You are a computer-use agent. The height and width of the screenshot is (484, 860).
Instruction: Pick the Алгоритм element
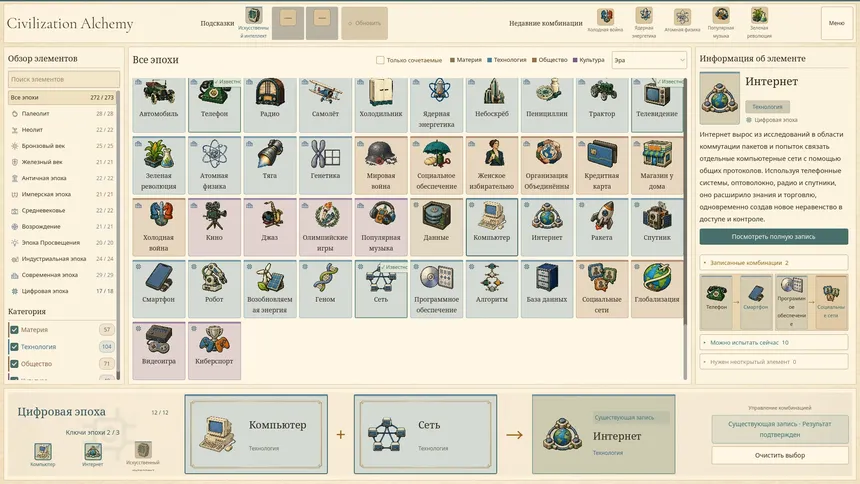[491, 289]
